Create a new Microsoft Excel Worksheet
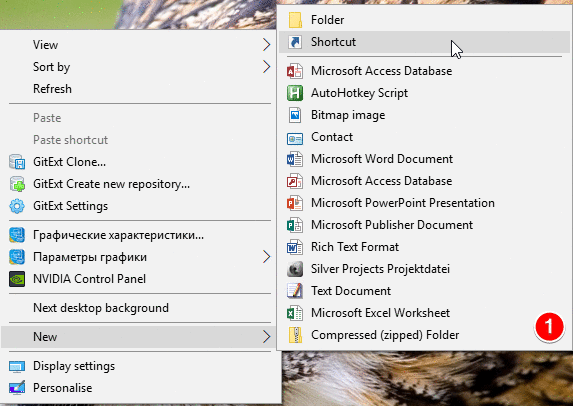 click(424, 313)
